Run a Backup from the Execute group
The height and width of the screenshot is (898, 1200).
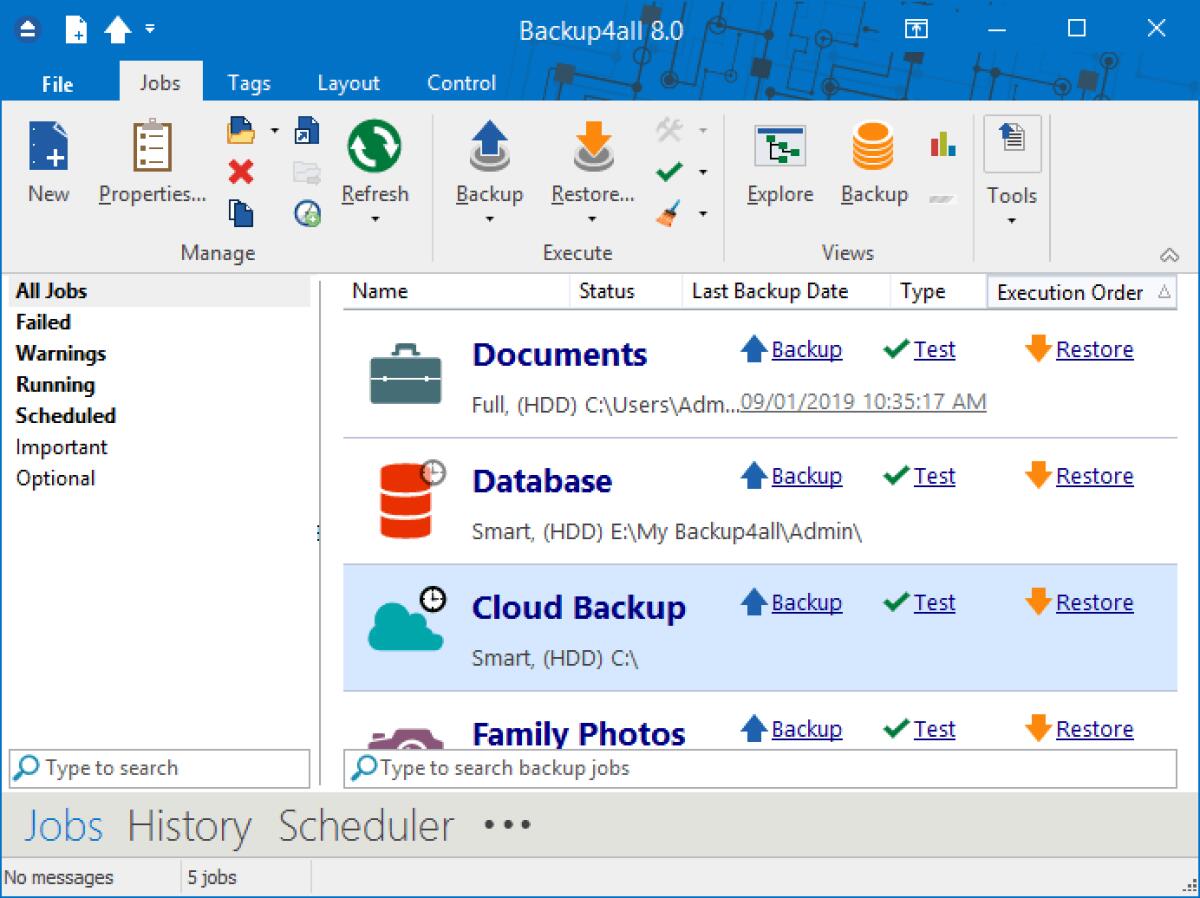click(x=489, y=160)
